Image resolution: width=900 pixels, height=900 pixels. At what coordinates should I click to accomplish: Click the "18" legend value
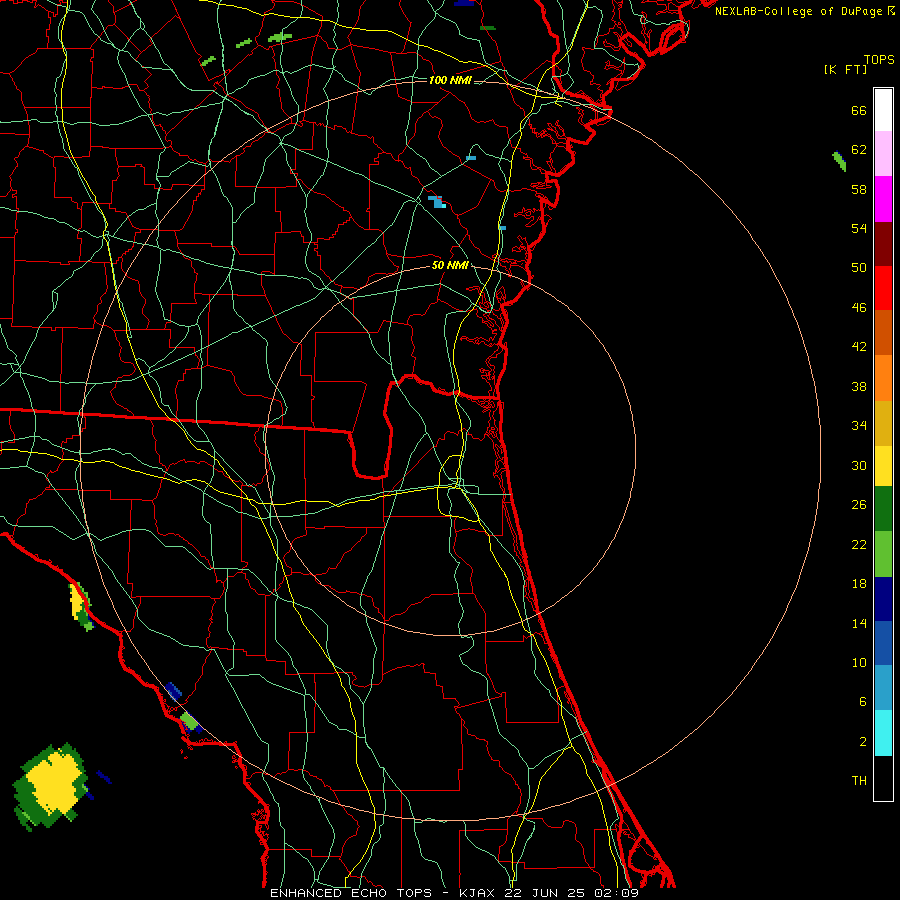[859, 584]
